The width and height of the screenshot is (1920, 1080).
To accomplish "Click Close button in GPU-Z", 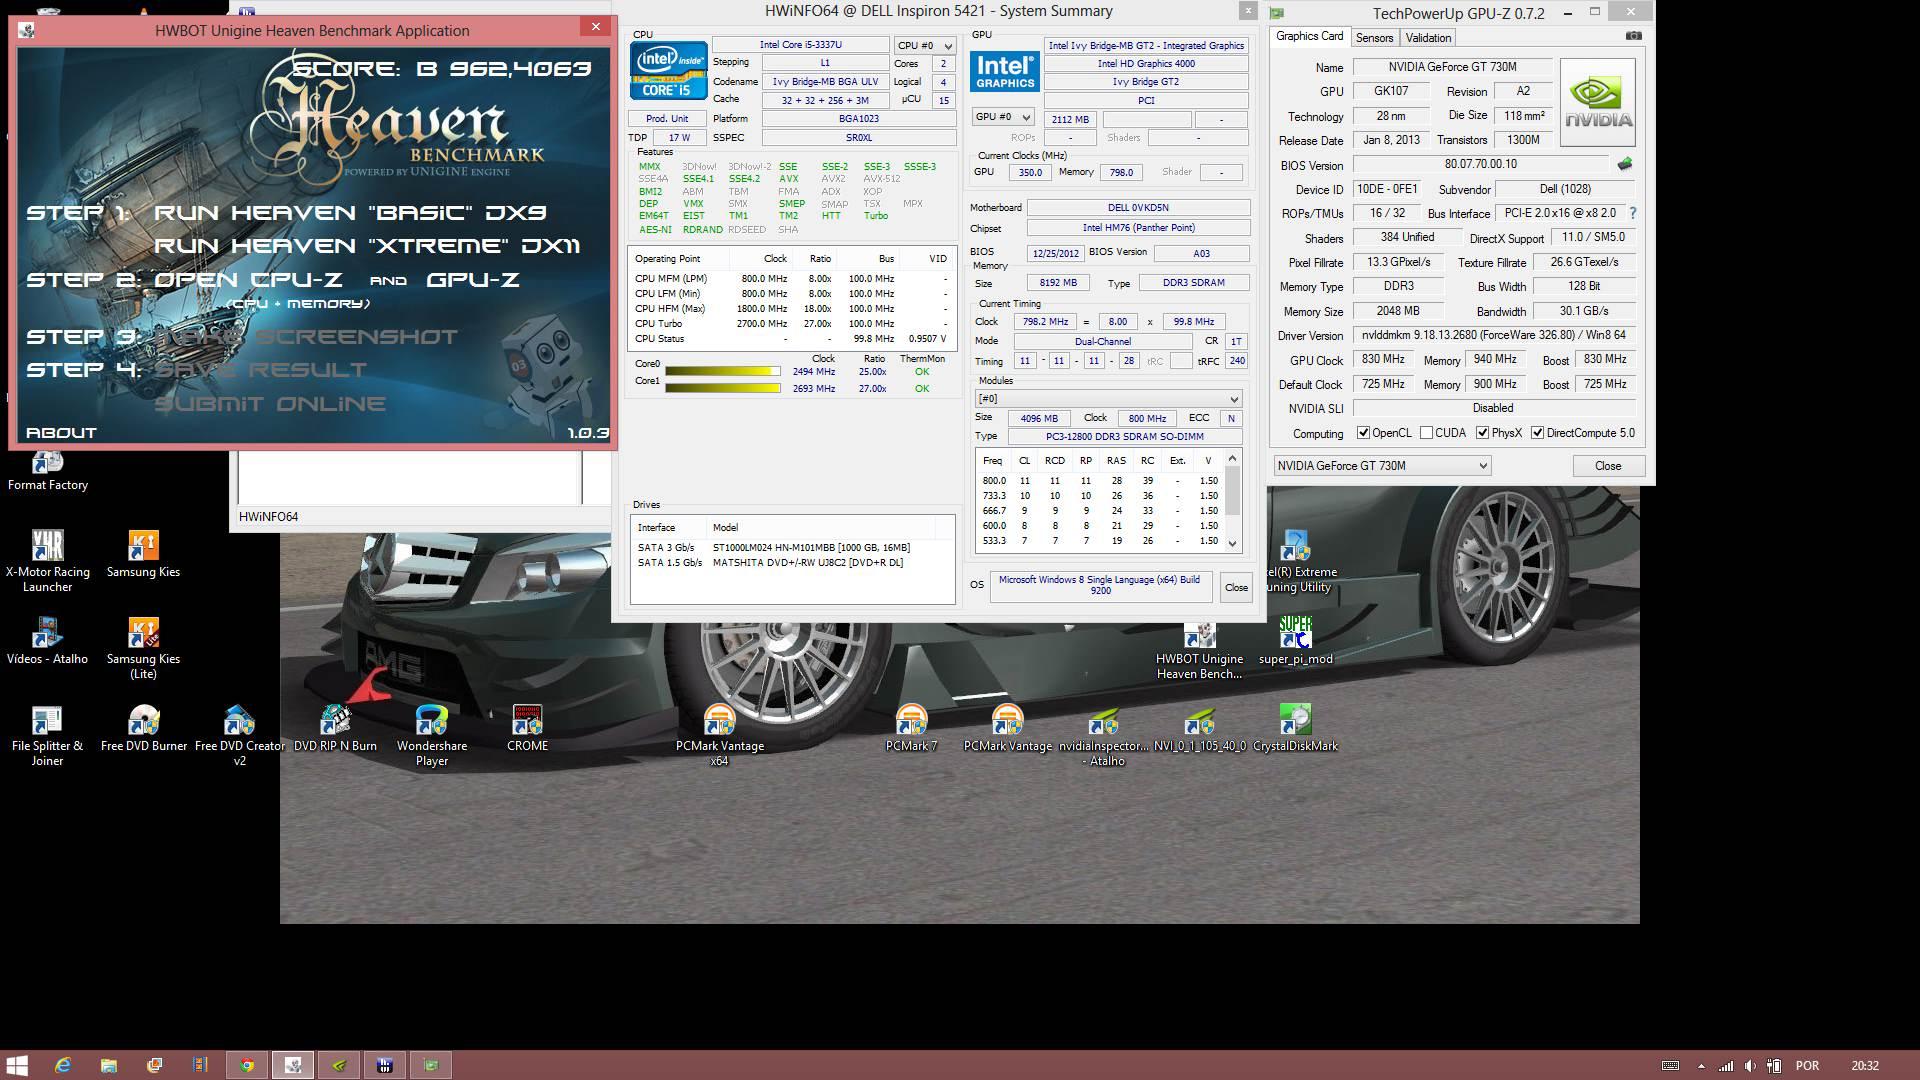I will pyautogui.click(x=1608, y=466).
